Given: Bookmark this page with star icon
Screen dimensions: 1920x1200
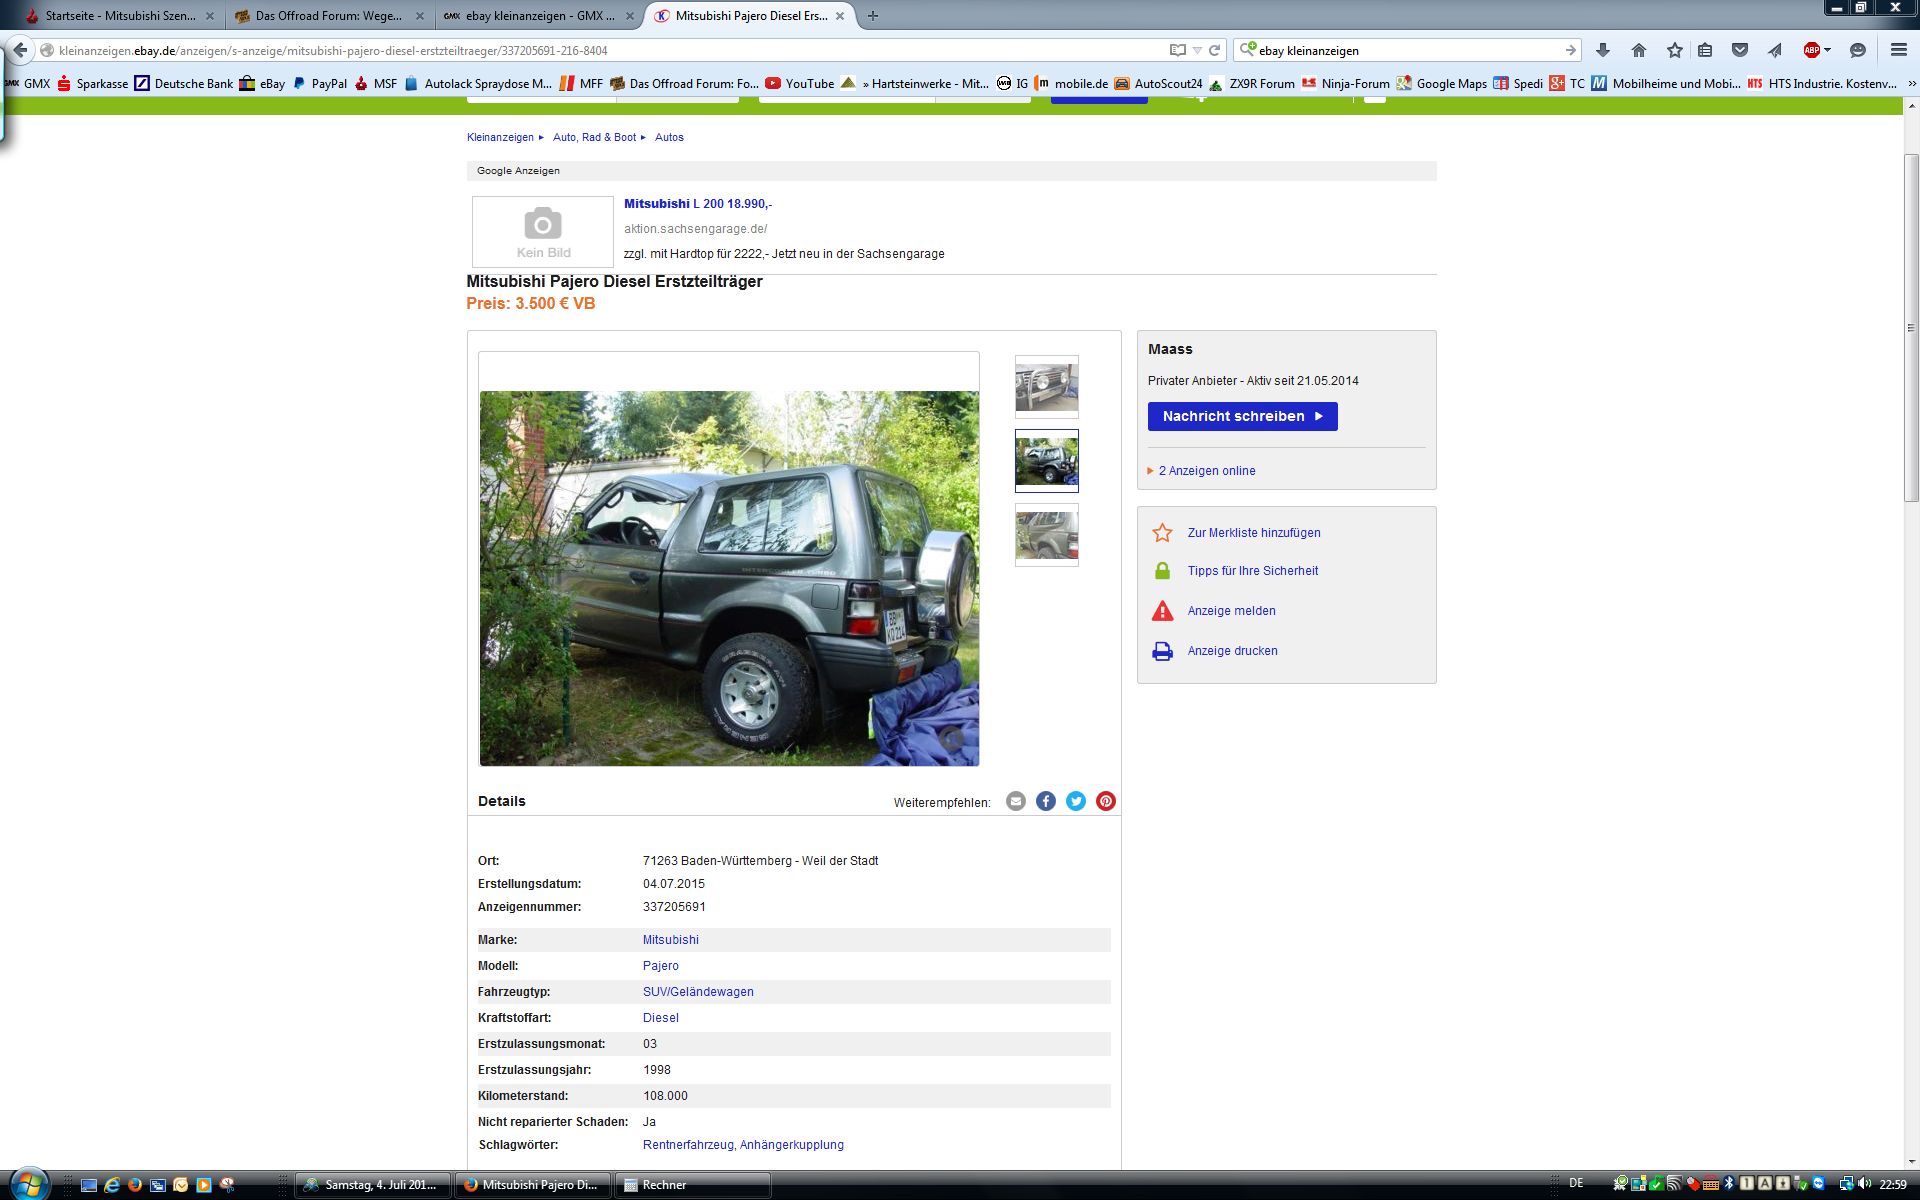Looking at the screenshot, I should [1674, 50].
